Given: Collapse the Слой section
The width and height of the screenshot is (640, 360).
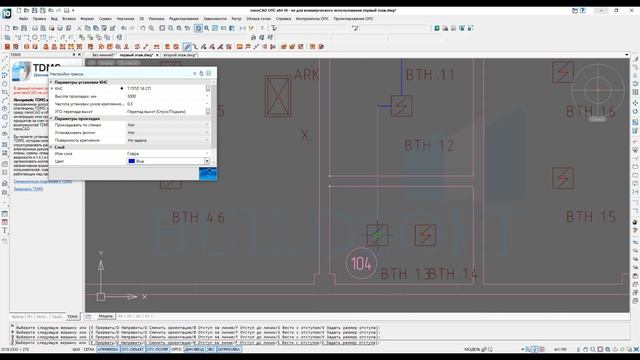Looking at the screenshot, I should pyautogui.click(x=51, y=147).
